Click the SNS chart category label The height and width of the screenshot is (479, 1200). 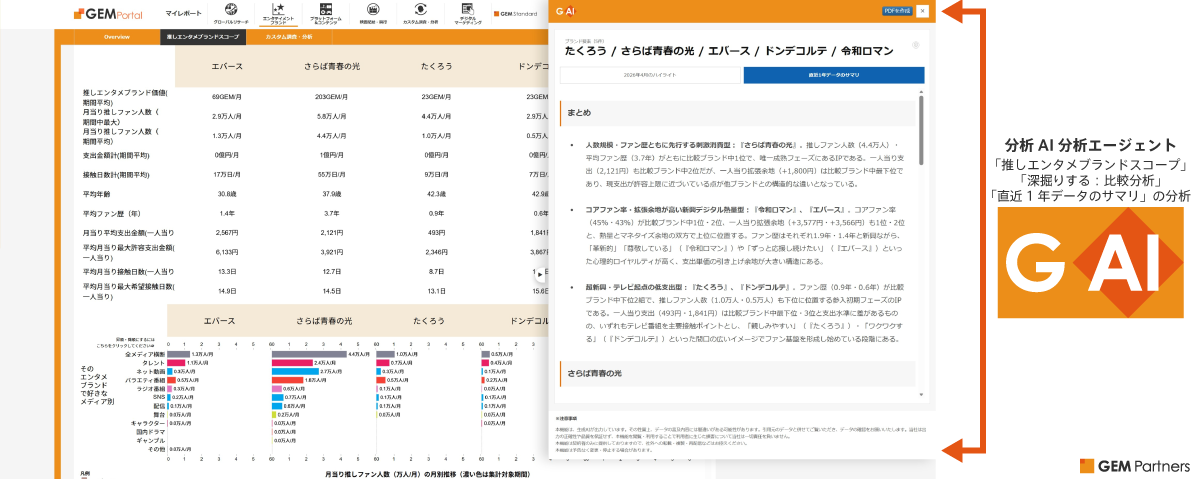[158, 397]
